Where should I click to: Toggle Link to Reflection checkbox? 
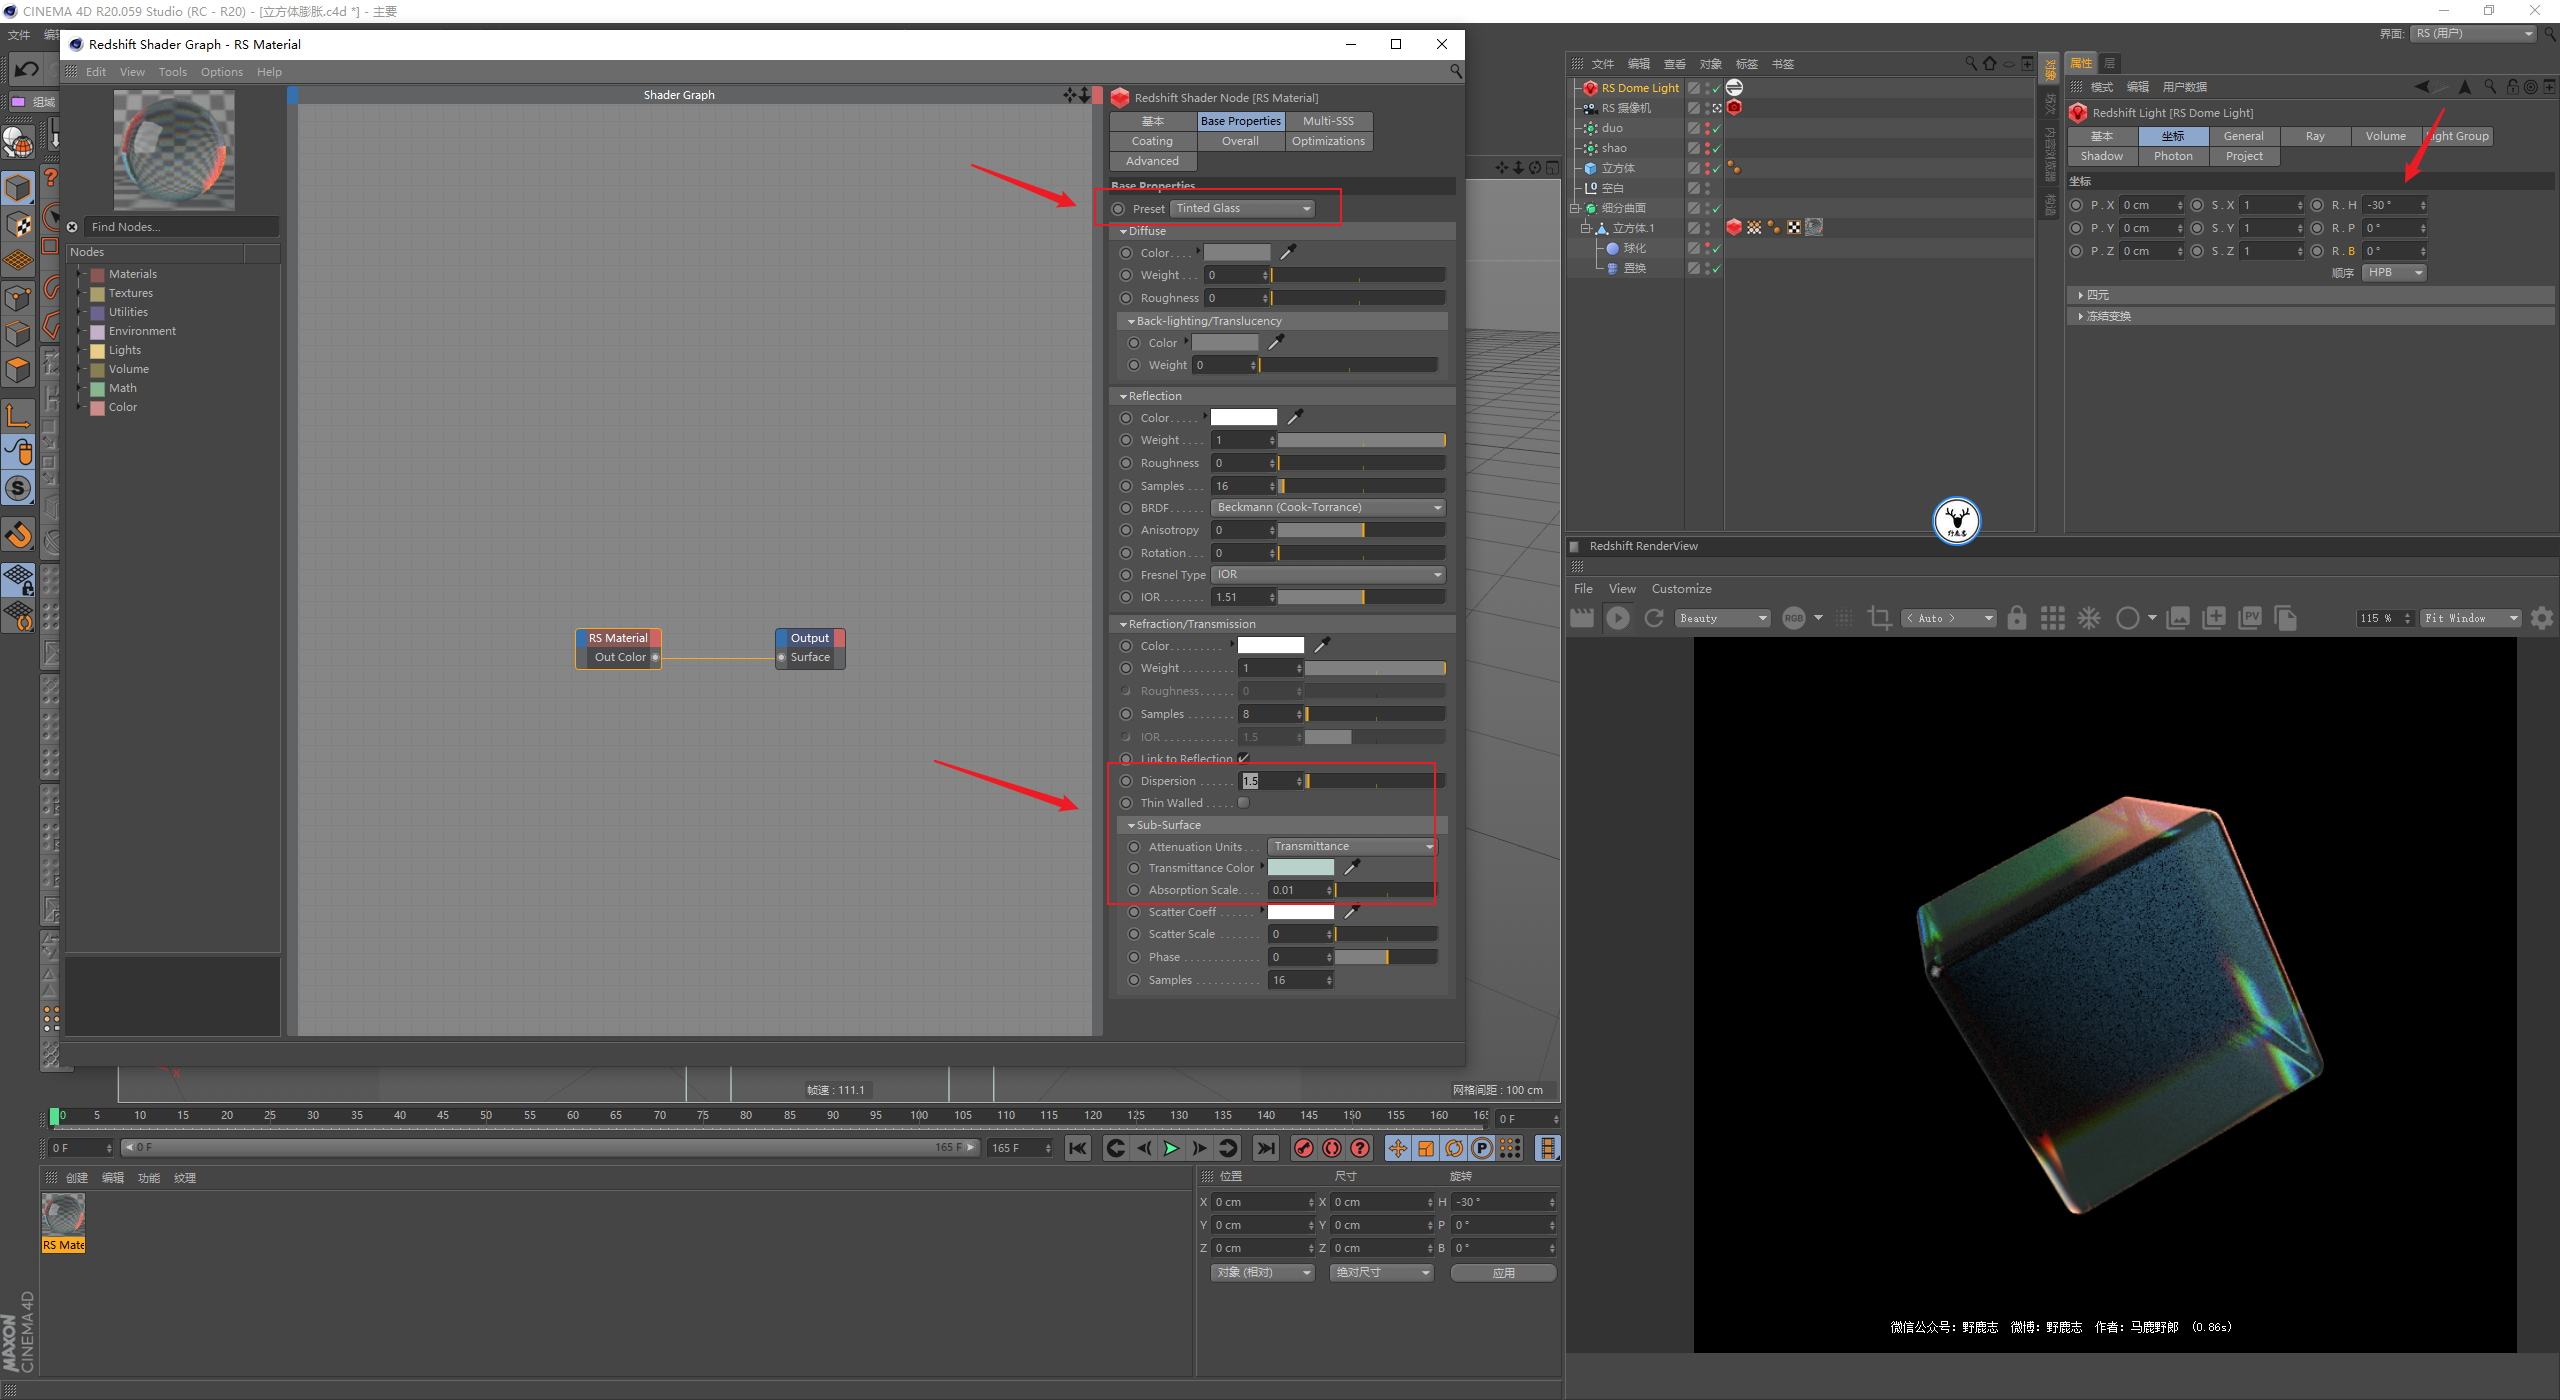point(1243,758)
